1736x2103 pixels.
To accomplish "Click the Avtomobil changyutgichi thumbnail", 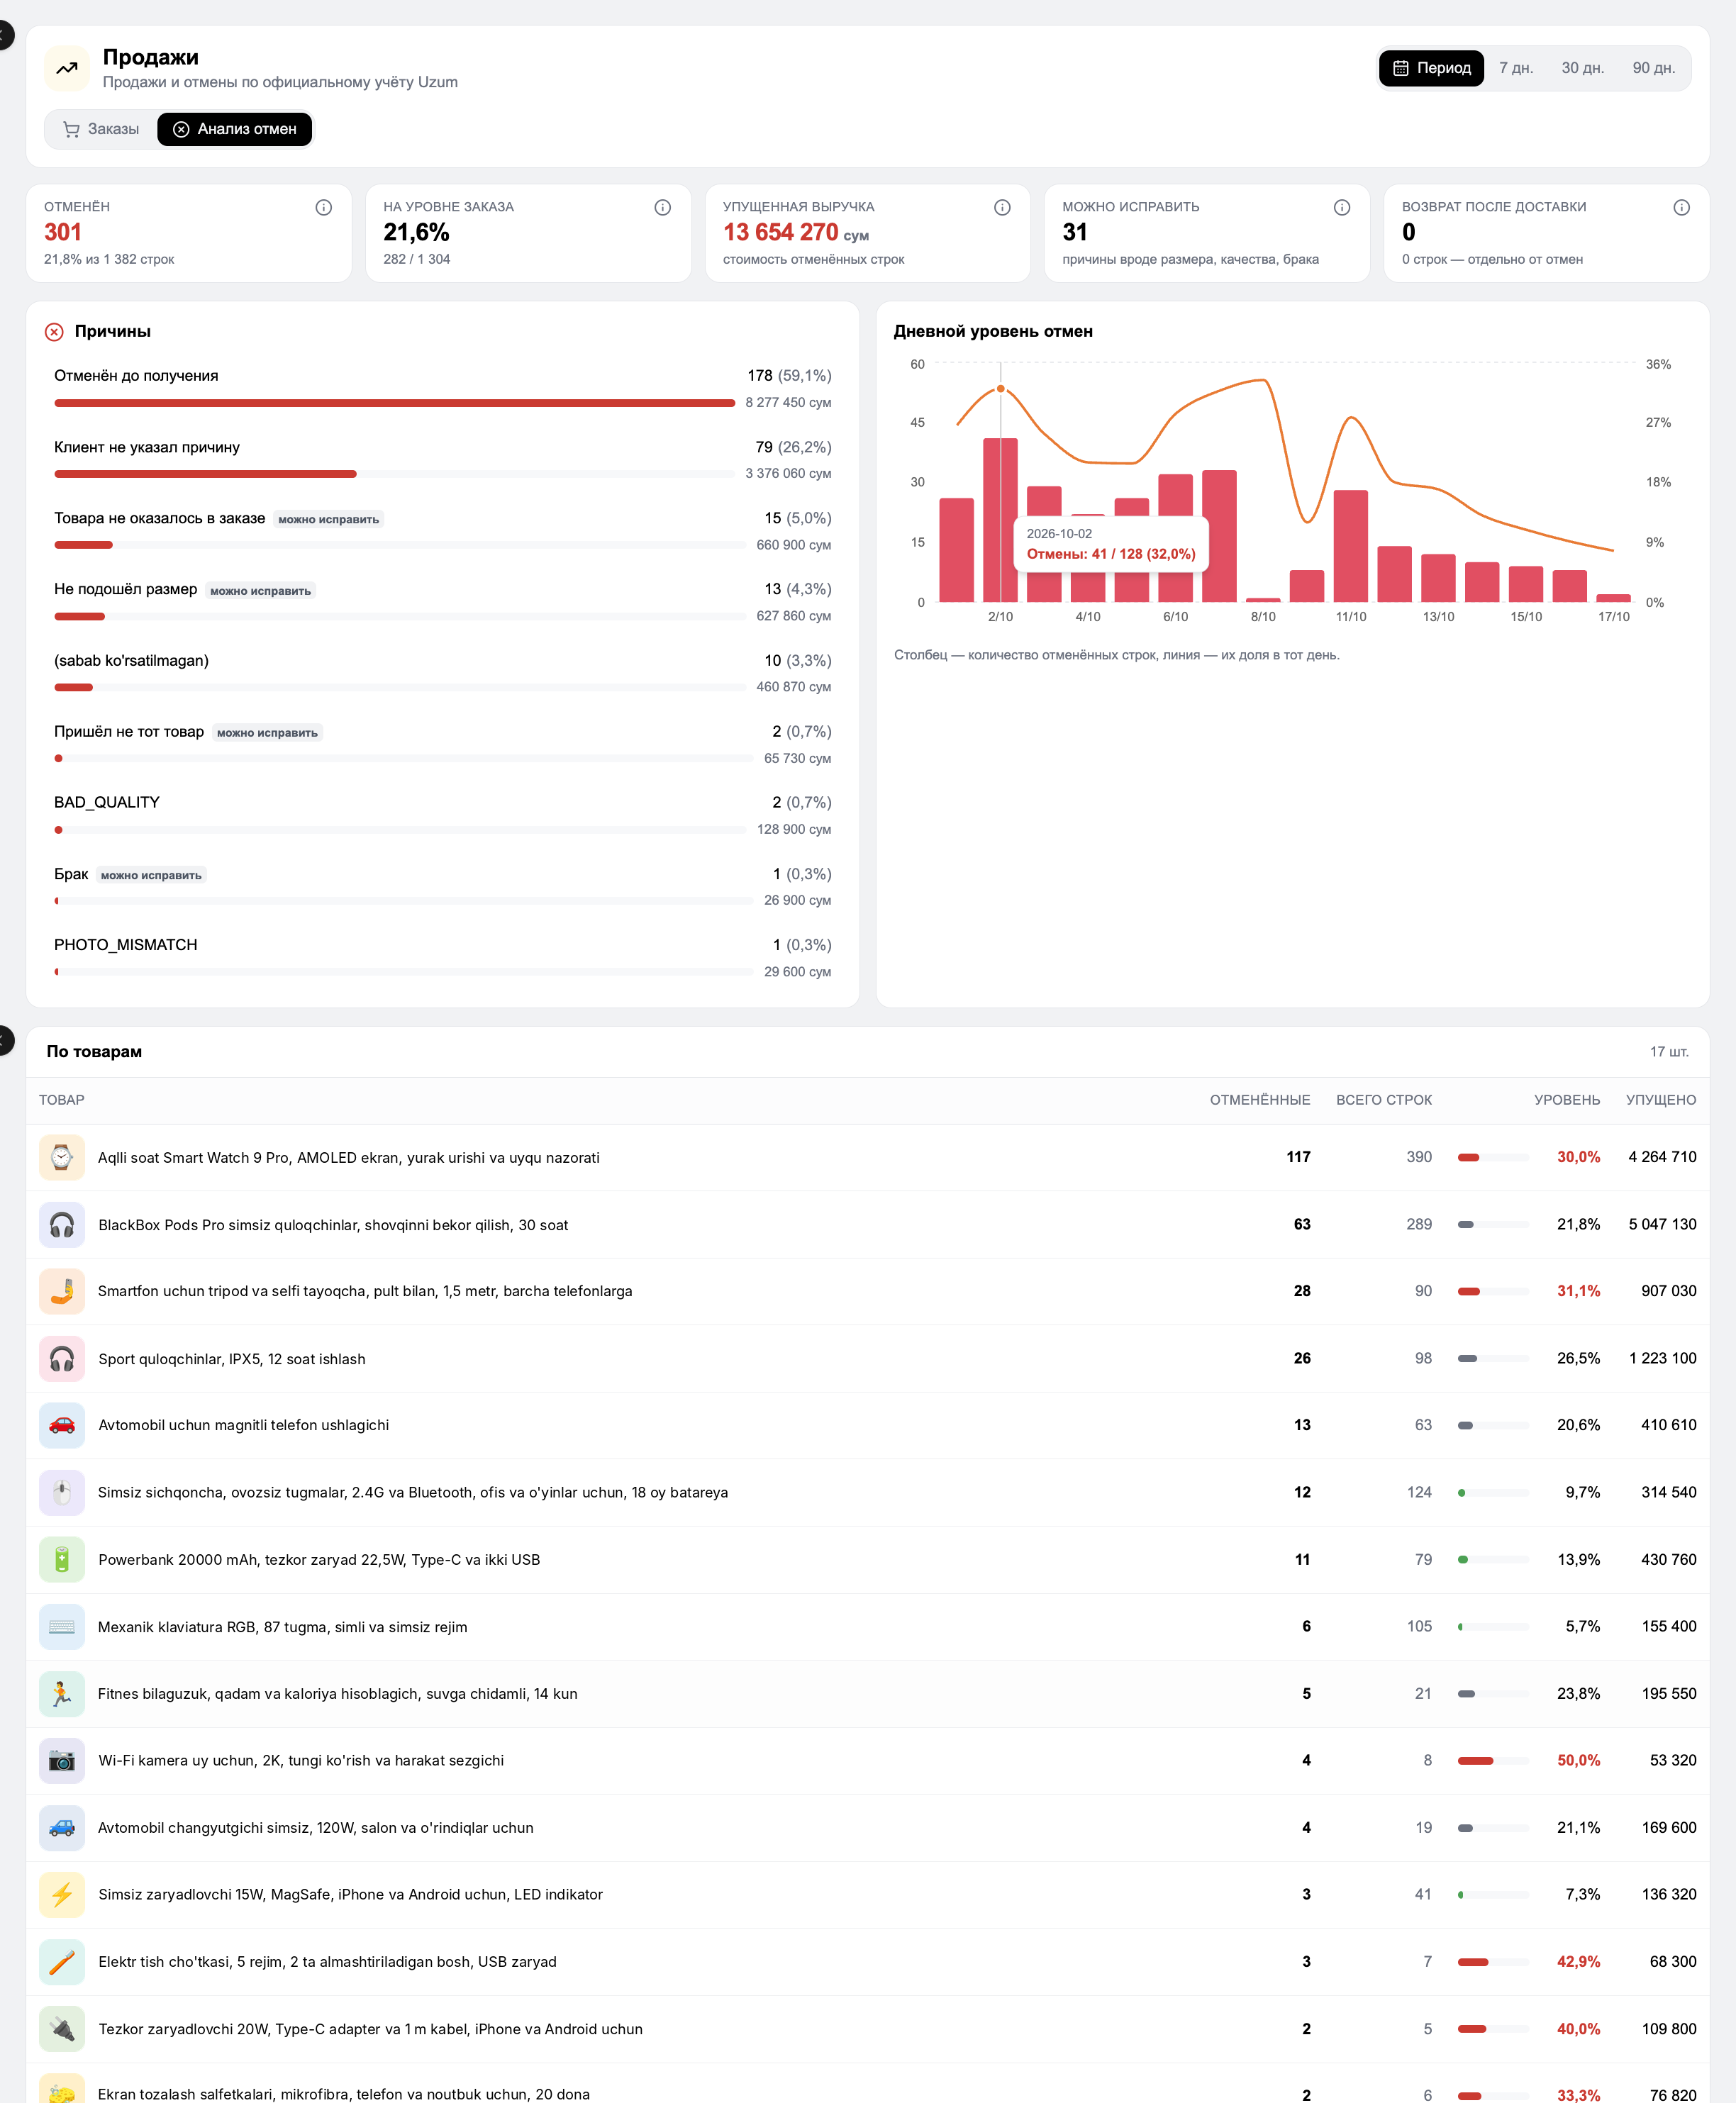I will [62, 1827].
